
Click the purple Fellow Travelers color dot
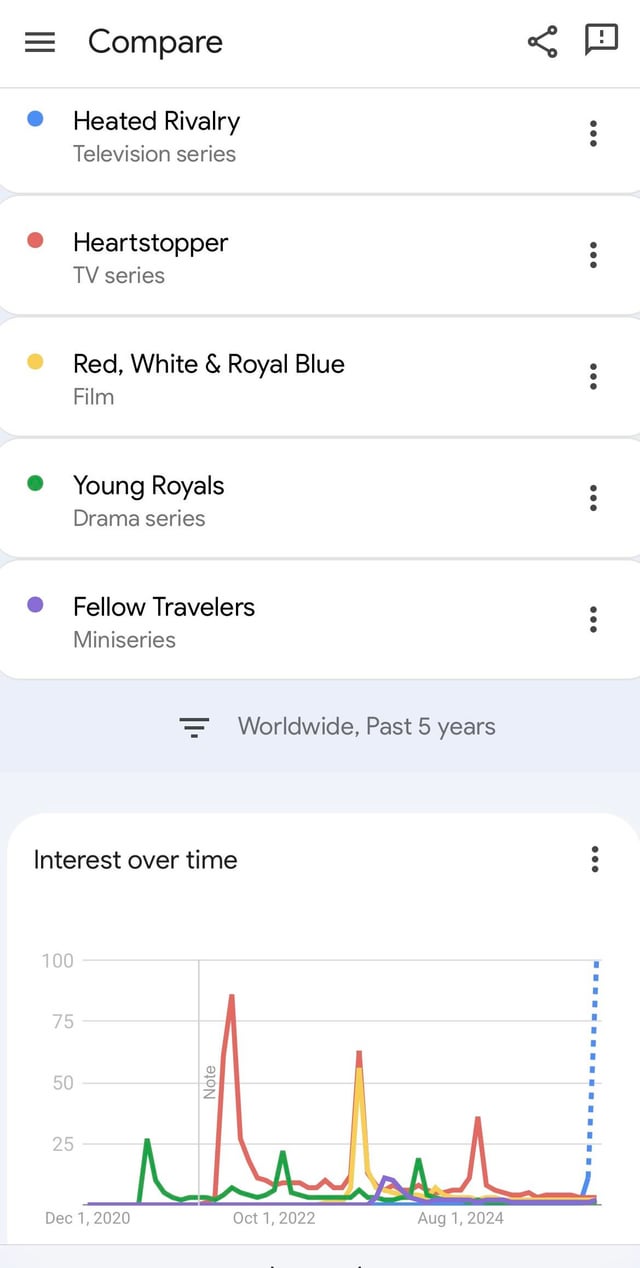(35, 605)
